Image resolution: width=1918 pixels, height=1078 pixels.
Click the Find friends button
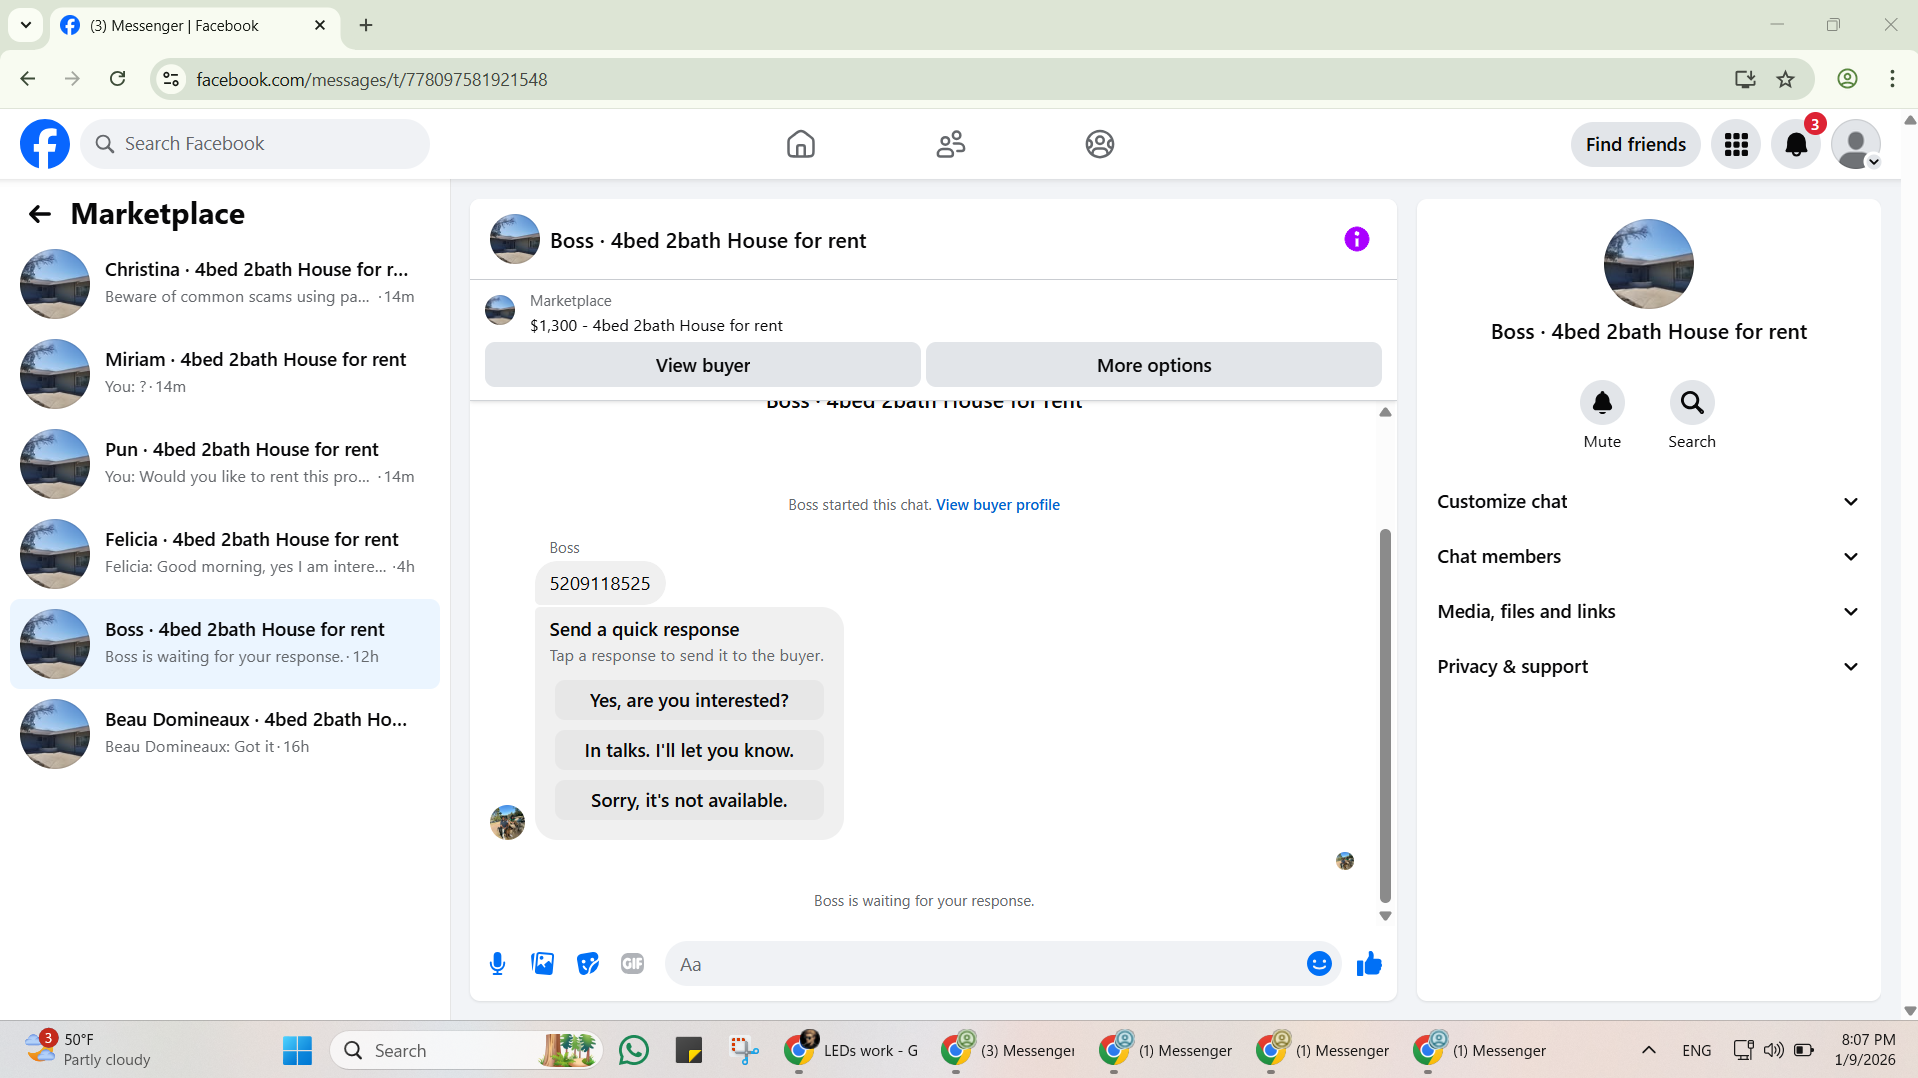1635,145
